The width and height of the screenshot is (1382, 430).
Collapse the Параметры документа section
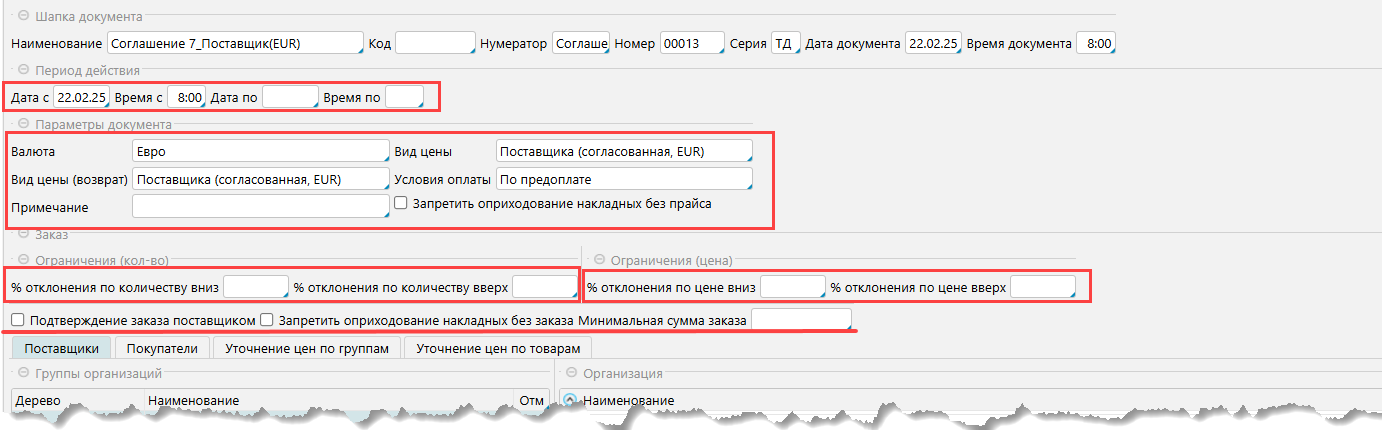pyautogui.click(x=22, y=124)
